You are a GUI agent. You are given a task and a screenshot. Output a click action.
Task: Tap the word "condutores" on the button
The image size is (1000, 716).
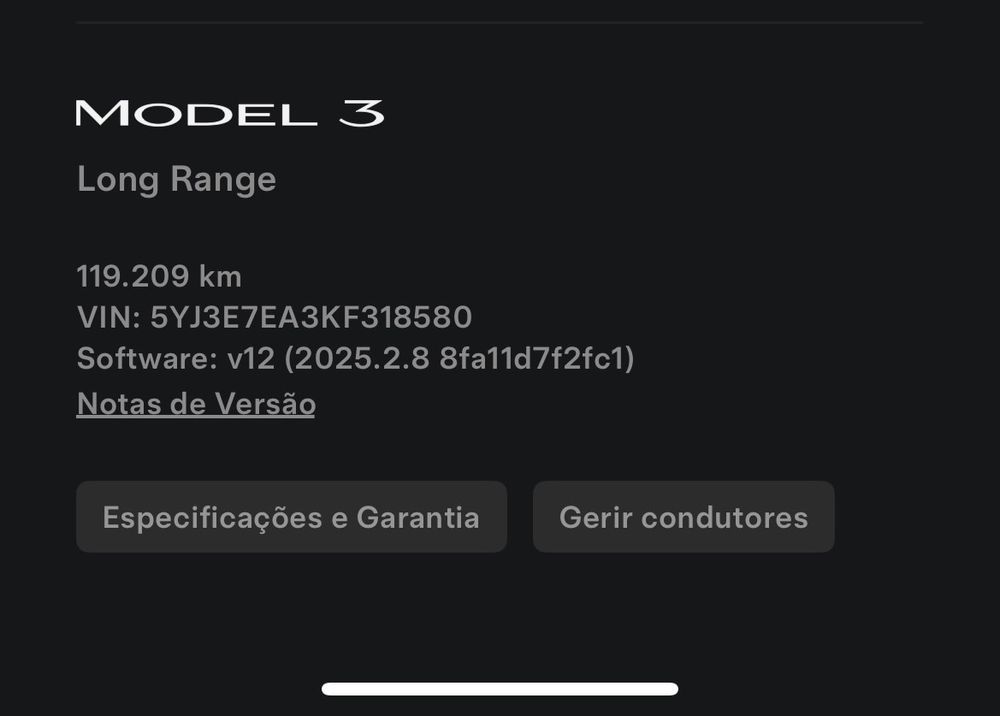tap(724, 517)
